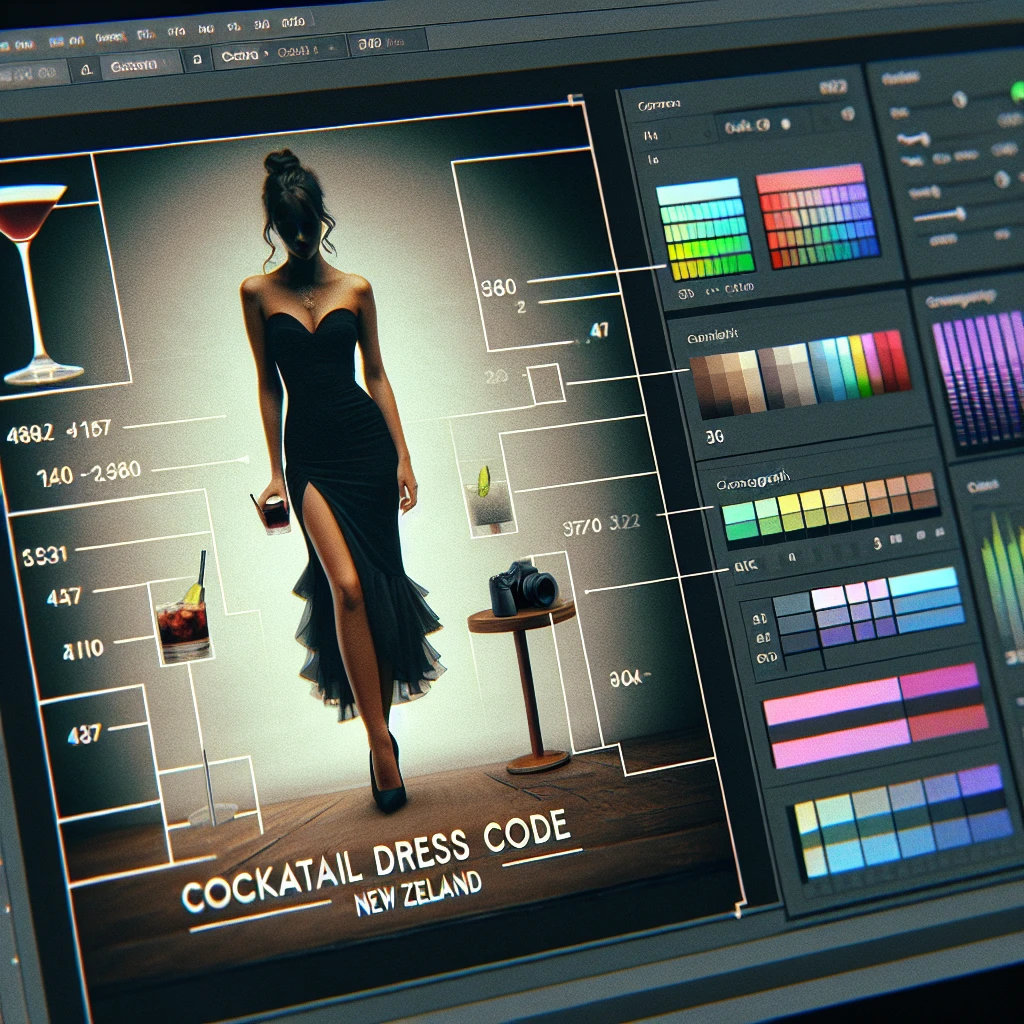This screenshot has height=1024, width=1024.
Task: Click the small square icon button between toolbar fields
Action: point(197,59)
